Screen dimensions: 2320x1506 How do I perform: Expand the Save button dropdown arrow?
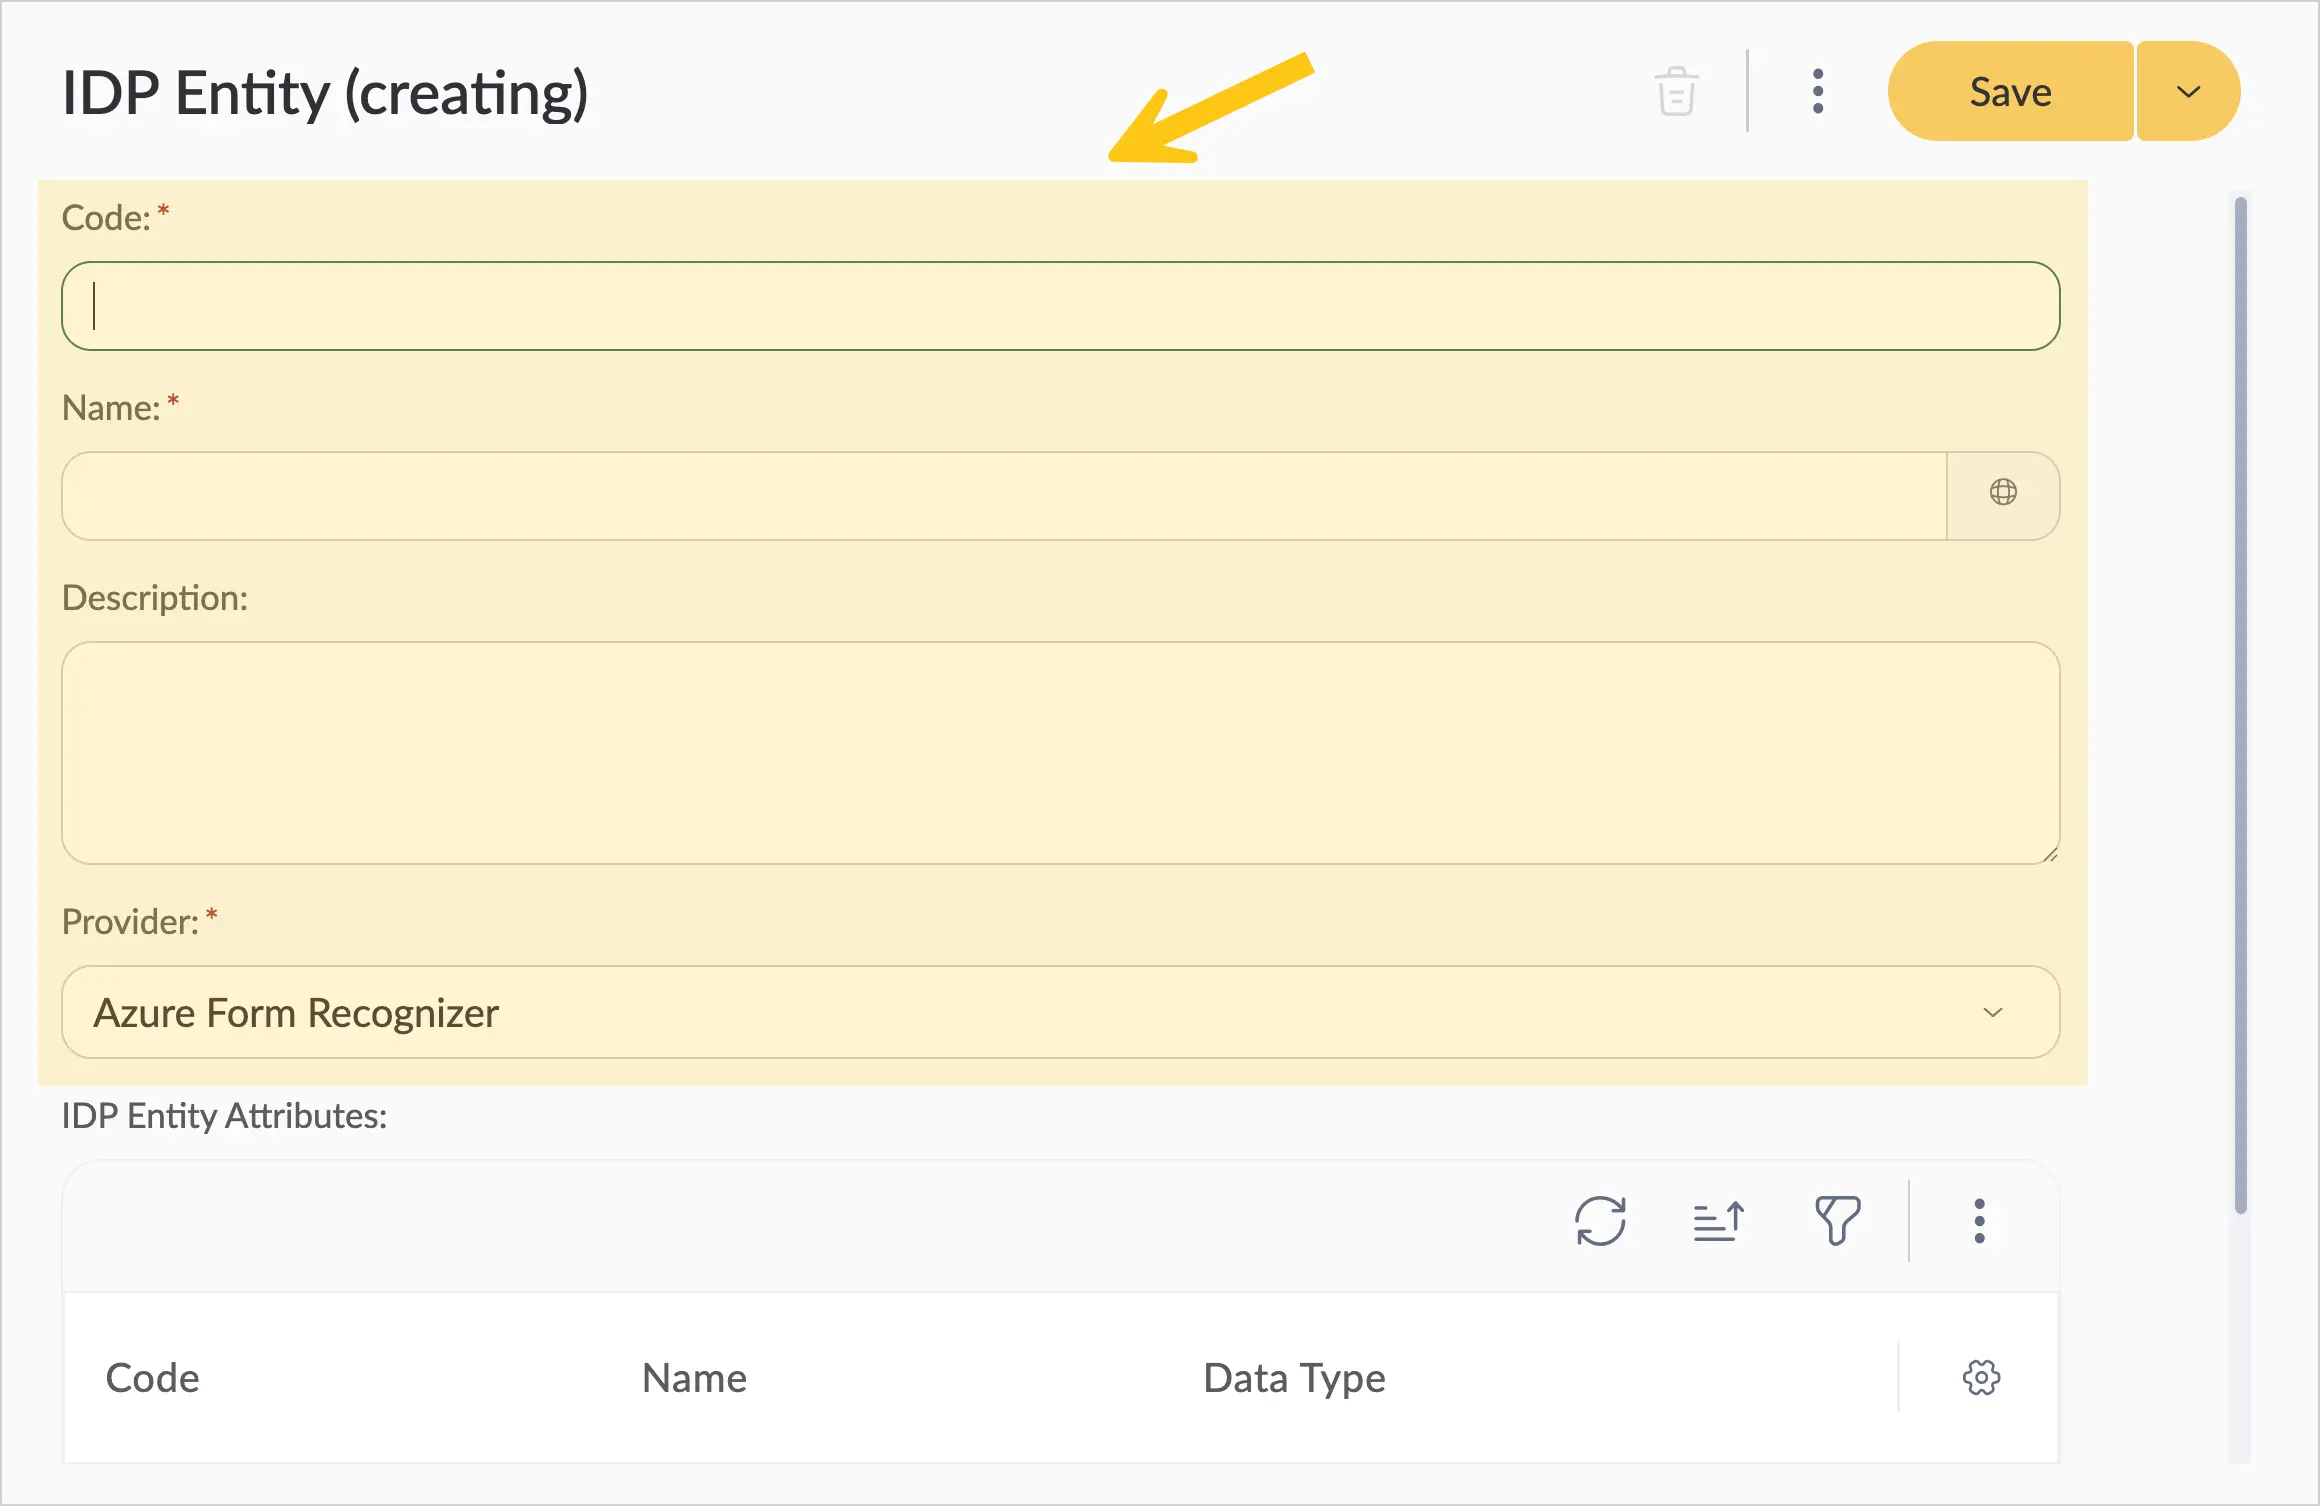point(2188,91)
